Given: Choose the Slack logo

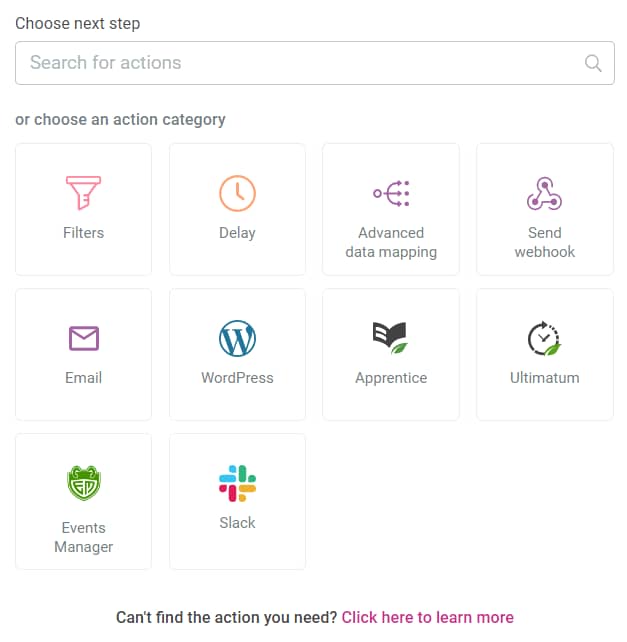Looking at the screenshot, I should pyautogui.click(x=238, y=483).
